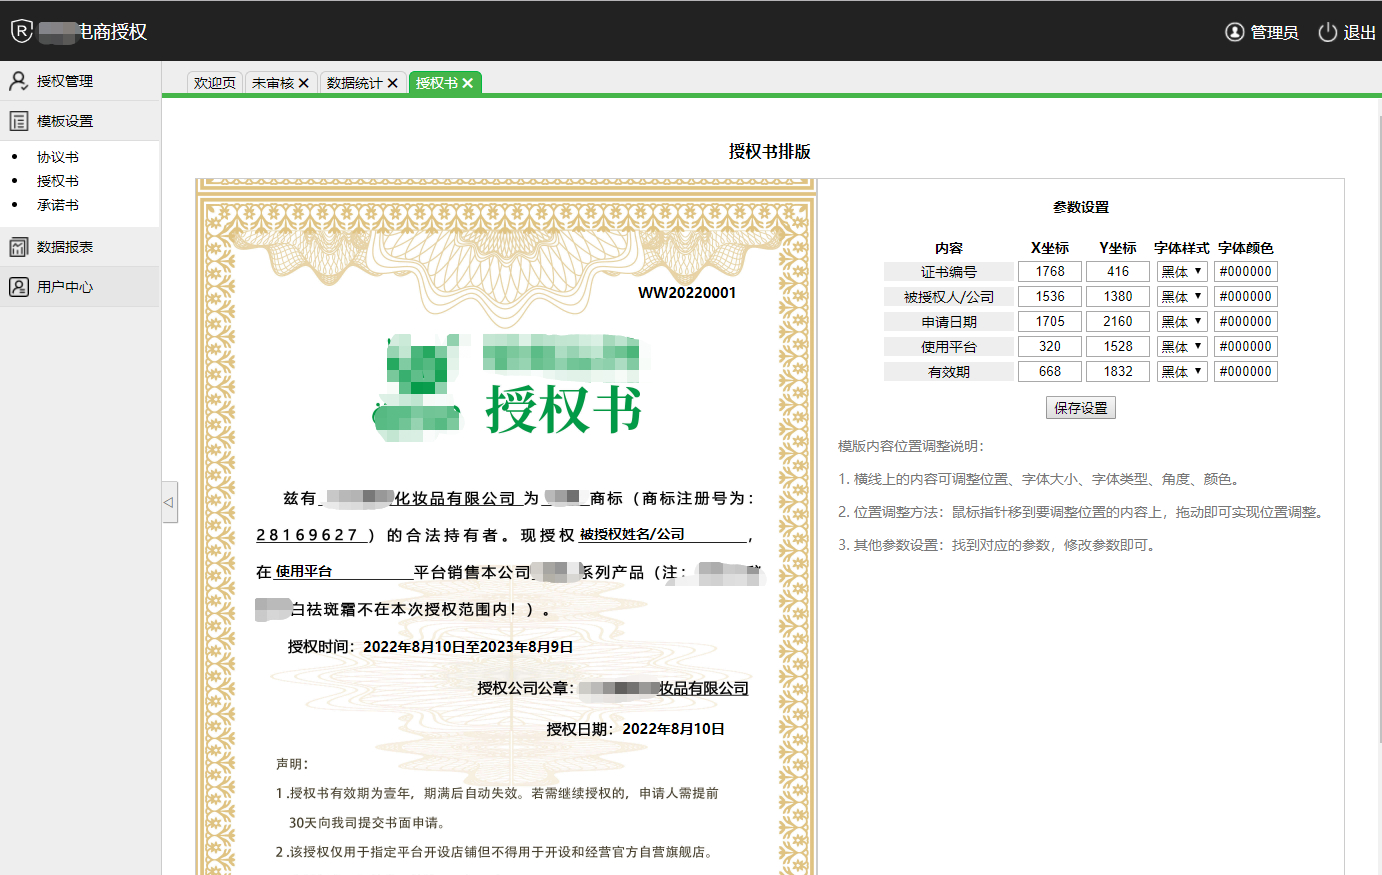Click the 参数设置 panel title
The width and height of the screenshot is (1382, 875).
click(1081, 207)
